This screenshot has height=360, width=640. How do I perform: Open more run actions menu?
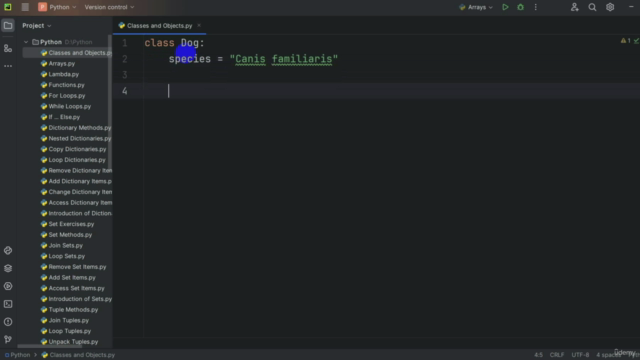[x=536, y=7]
